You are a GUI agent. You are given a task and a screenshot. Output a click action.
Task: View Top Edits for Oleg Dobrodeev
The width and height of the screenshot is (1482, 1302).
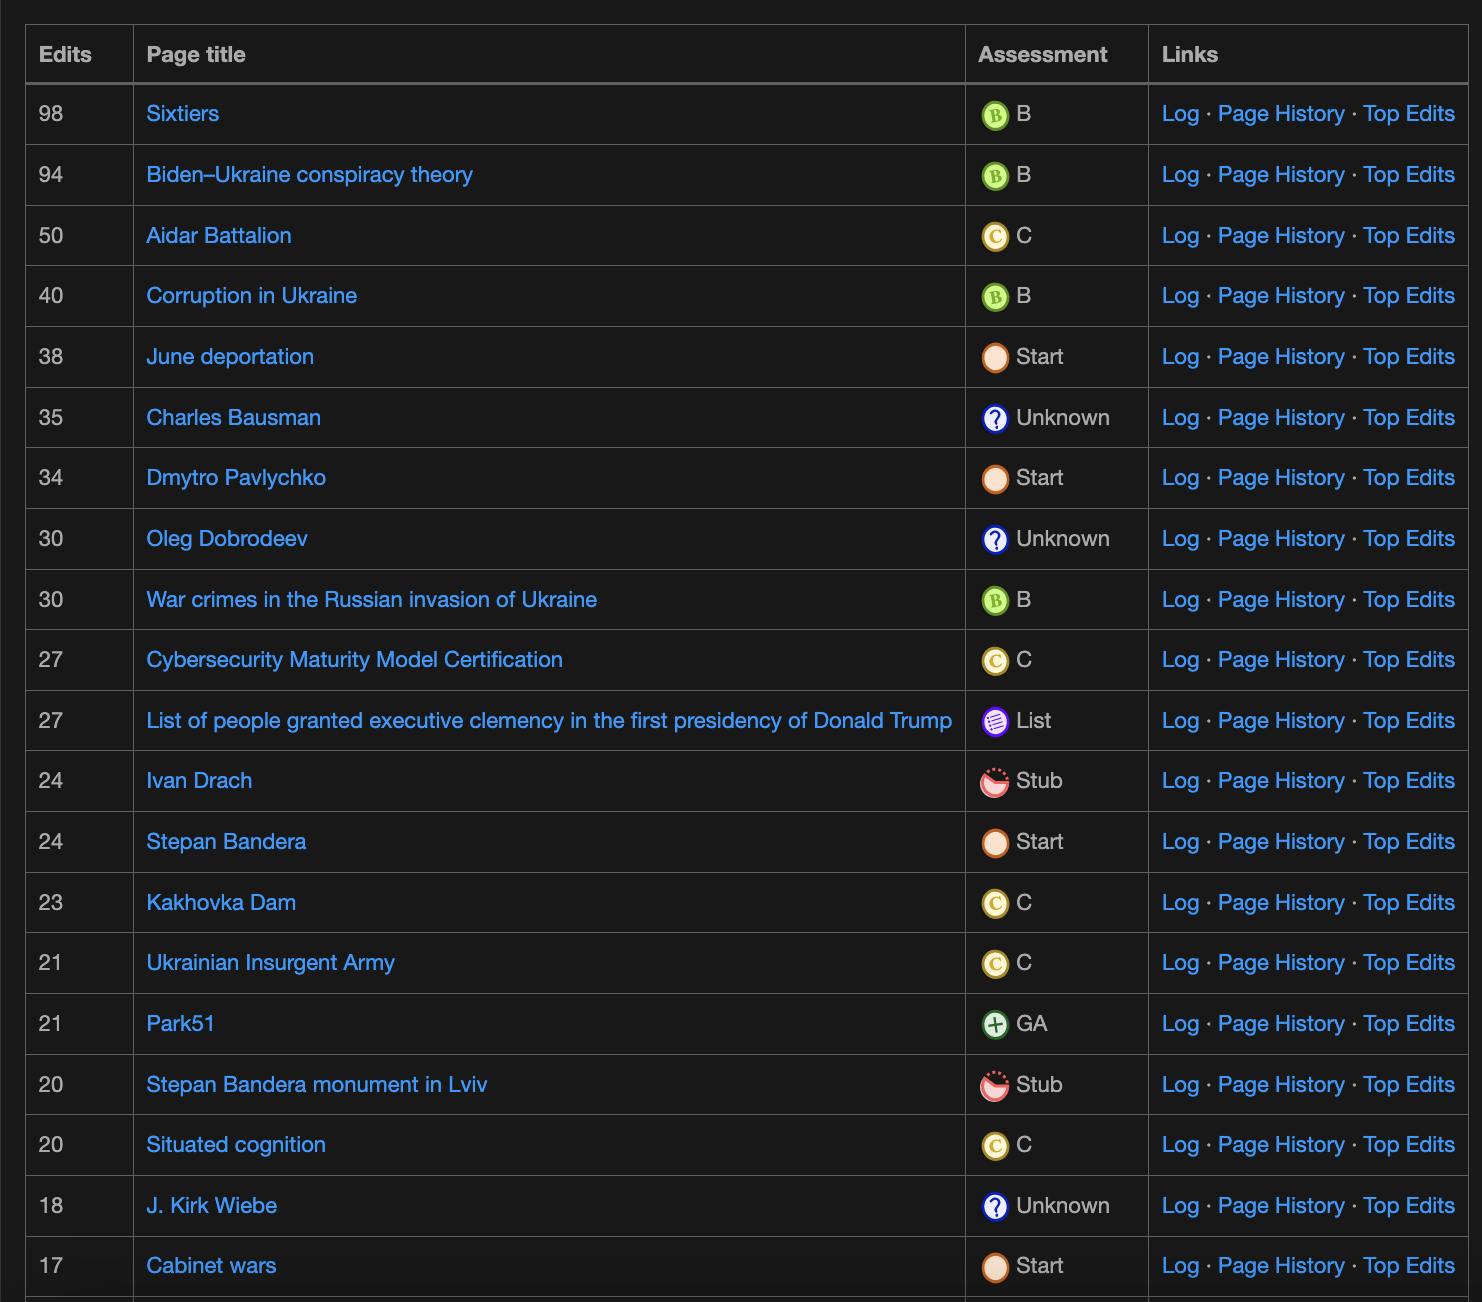click(x=1409, y=539)
